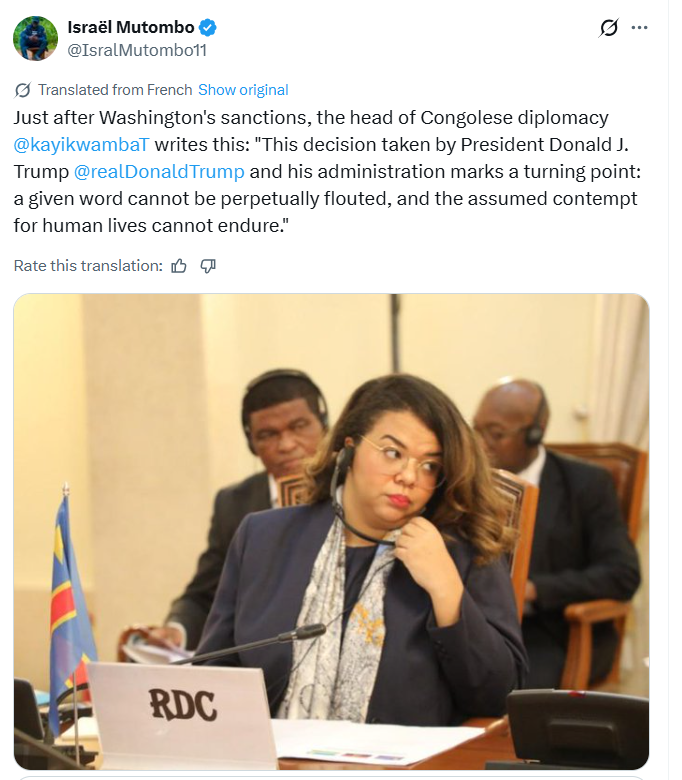The width and height of the screenshot is (682, 780).
Task: Click the display name Israël Mutombo
Action: (x=131, y=27)
